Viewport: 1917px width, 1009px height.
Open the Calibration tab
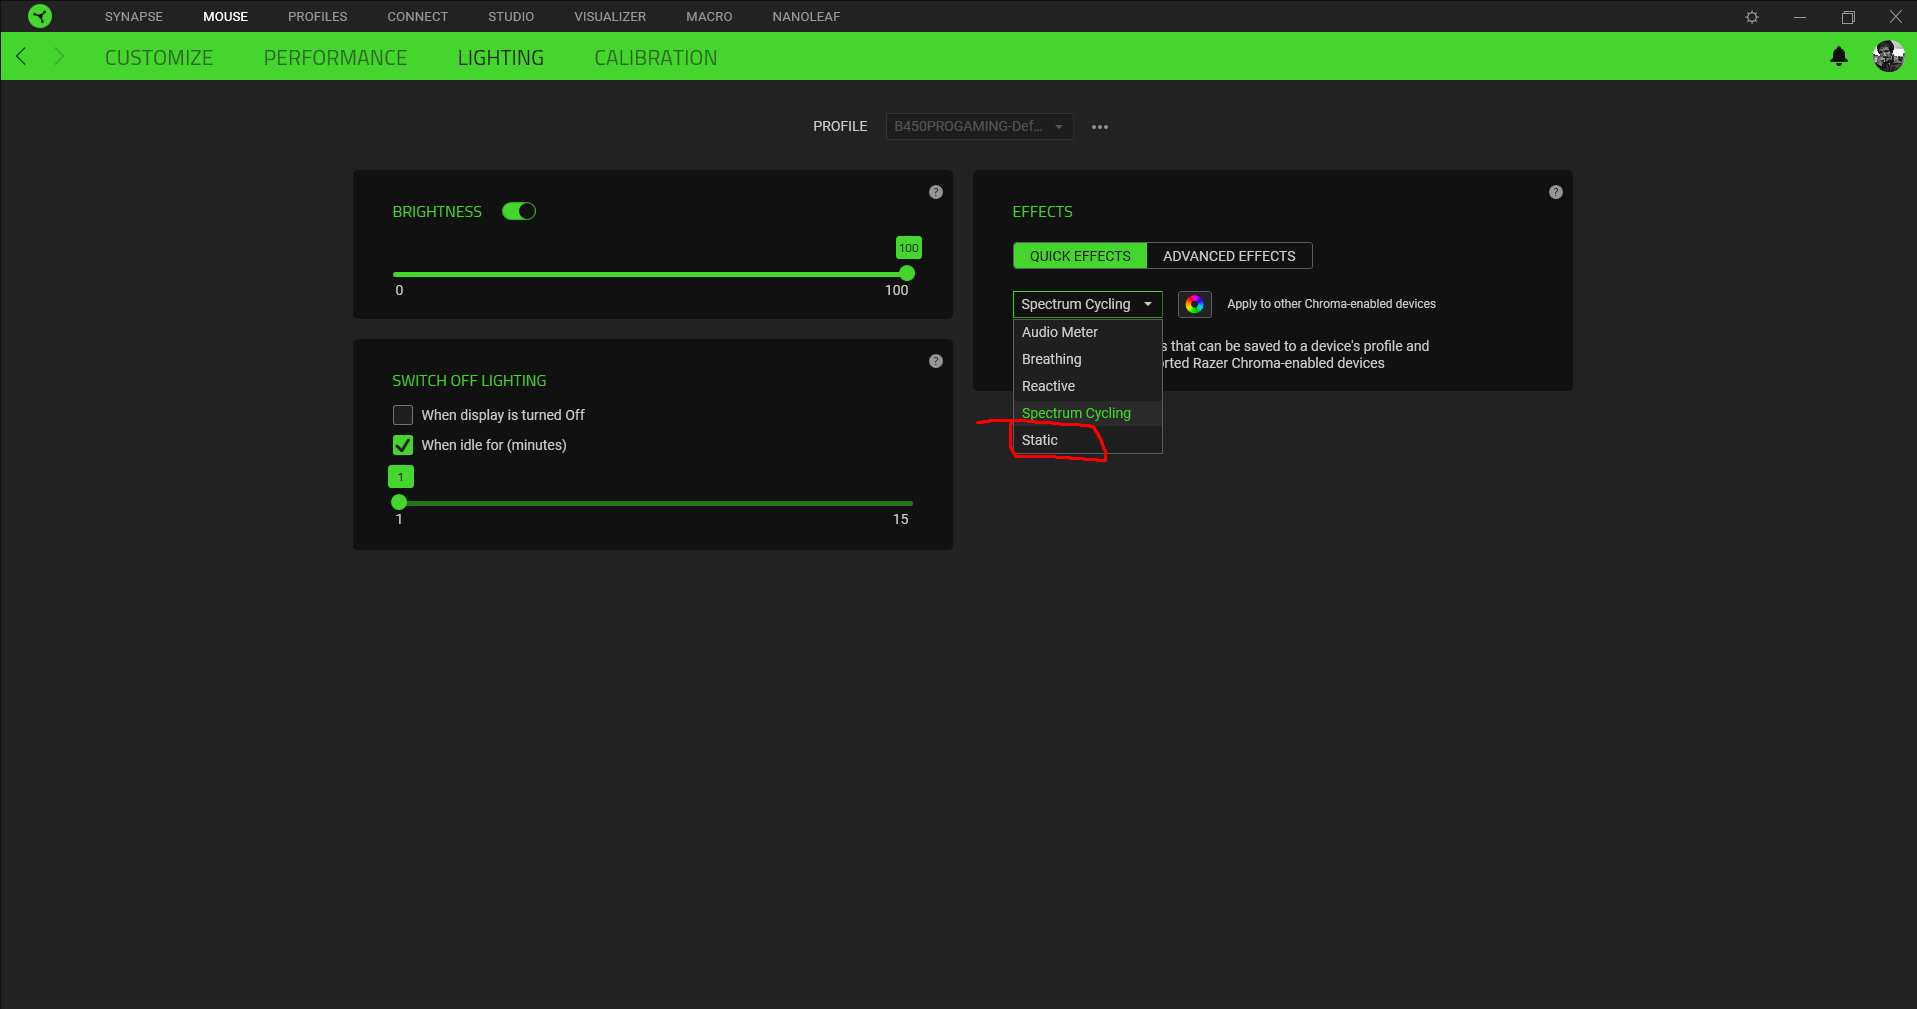tap(656, 58)
